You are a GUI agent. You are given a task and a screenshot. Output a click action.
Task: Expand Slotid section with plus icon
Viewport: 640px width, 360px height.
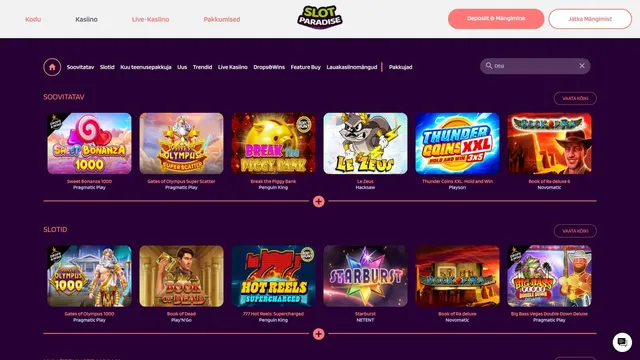[x=319, y=334]
